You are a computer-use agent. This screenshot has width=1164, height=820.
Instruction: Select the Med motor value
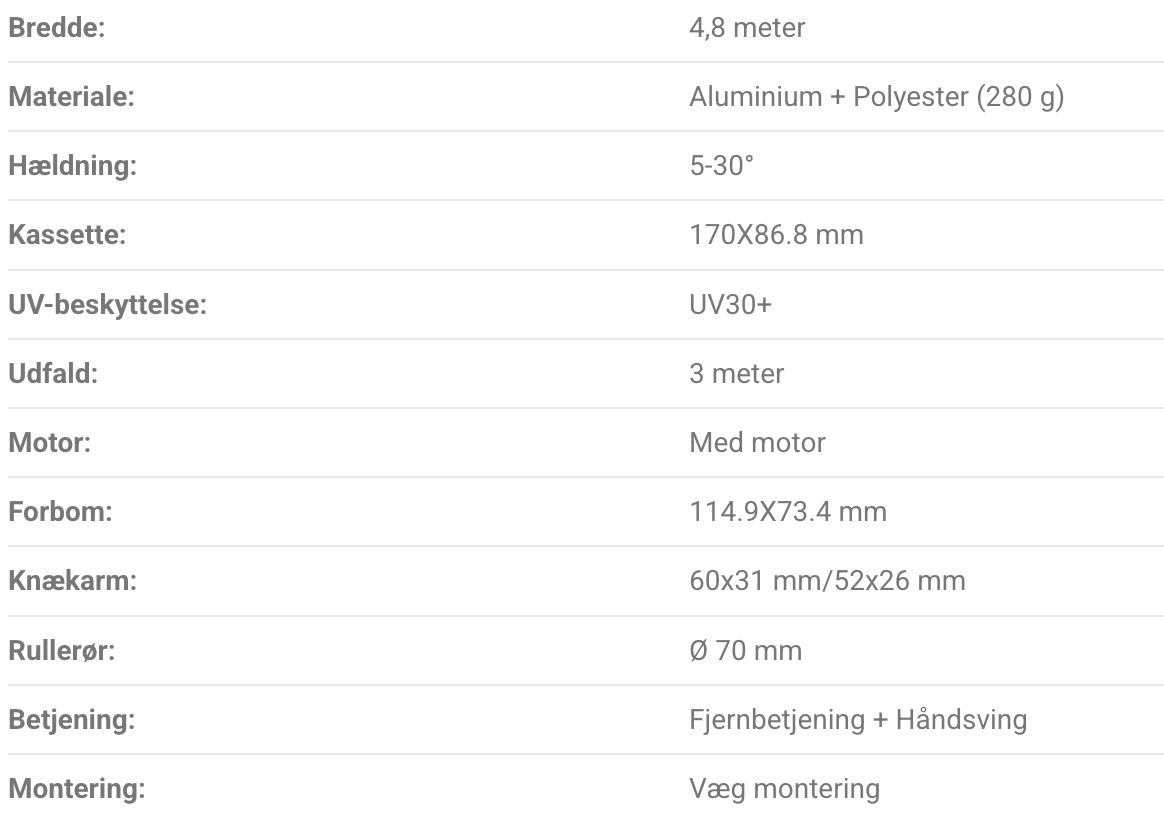(757, 442)
